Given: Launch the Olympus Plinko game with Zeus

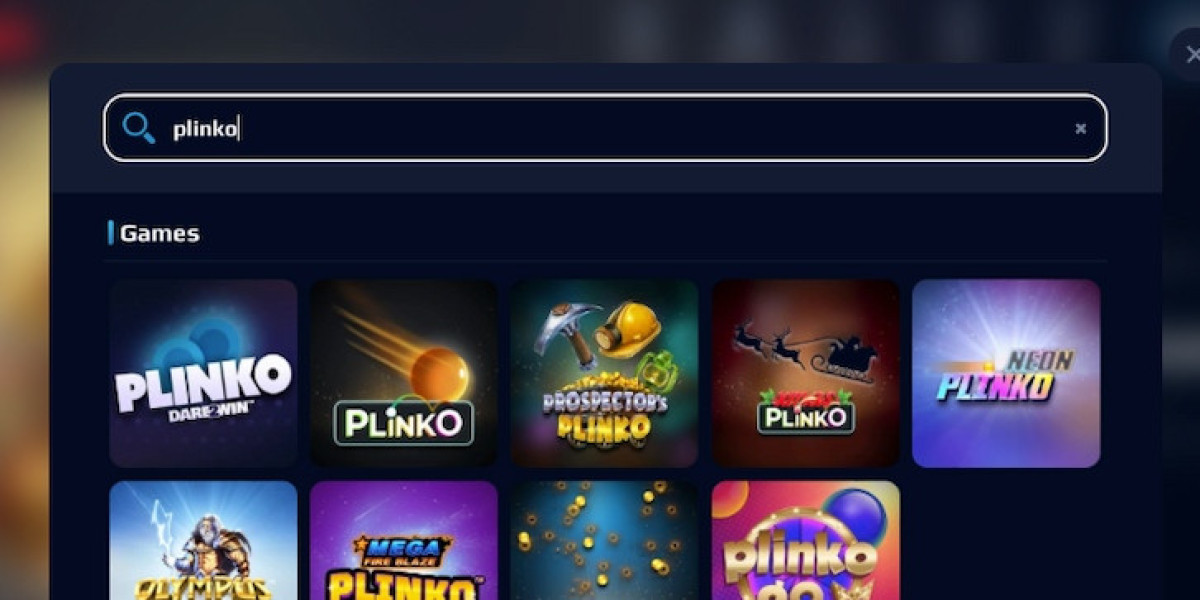Looking at the screenshot, I should [x=203, y=540].
